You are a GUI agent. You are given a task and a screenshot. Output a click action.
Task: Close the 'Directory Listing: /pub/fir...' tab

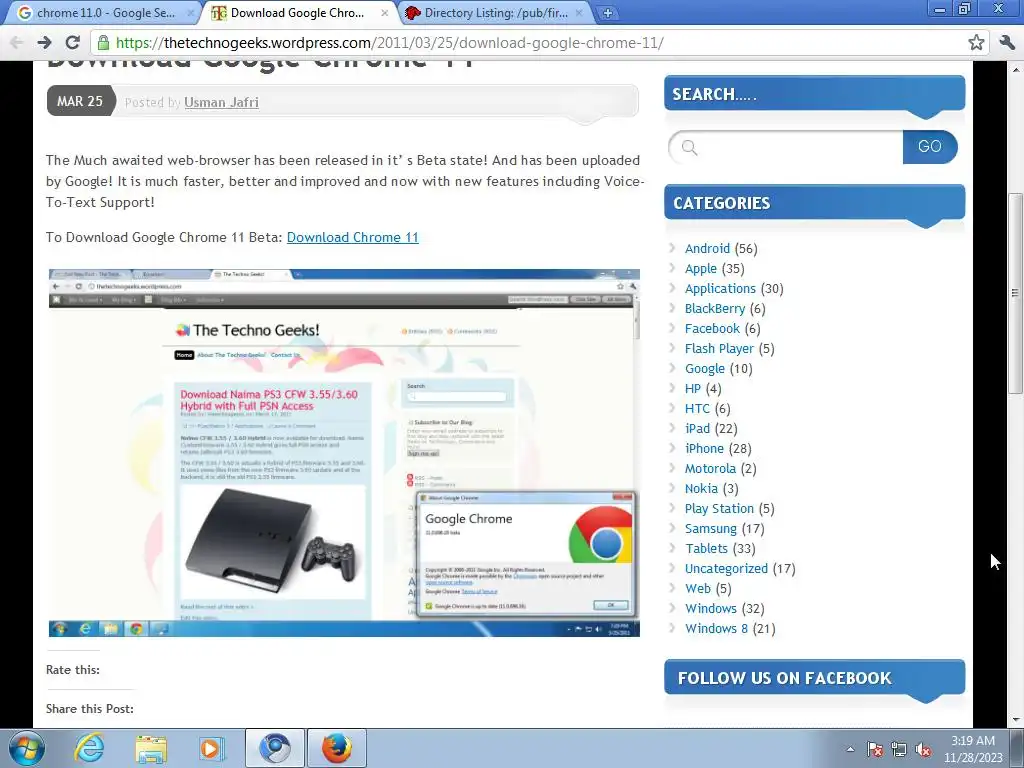pos(579,12)
